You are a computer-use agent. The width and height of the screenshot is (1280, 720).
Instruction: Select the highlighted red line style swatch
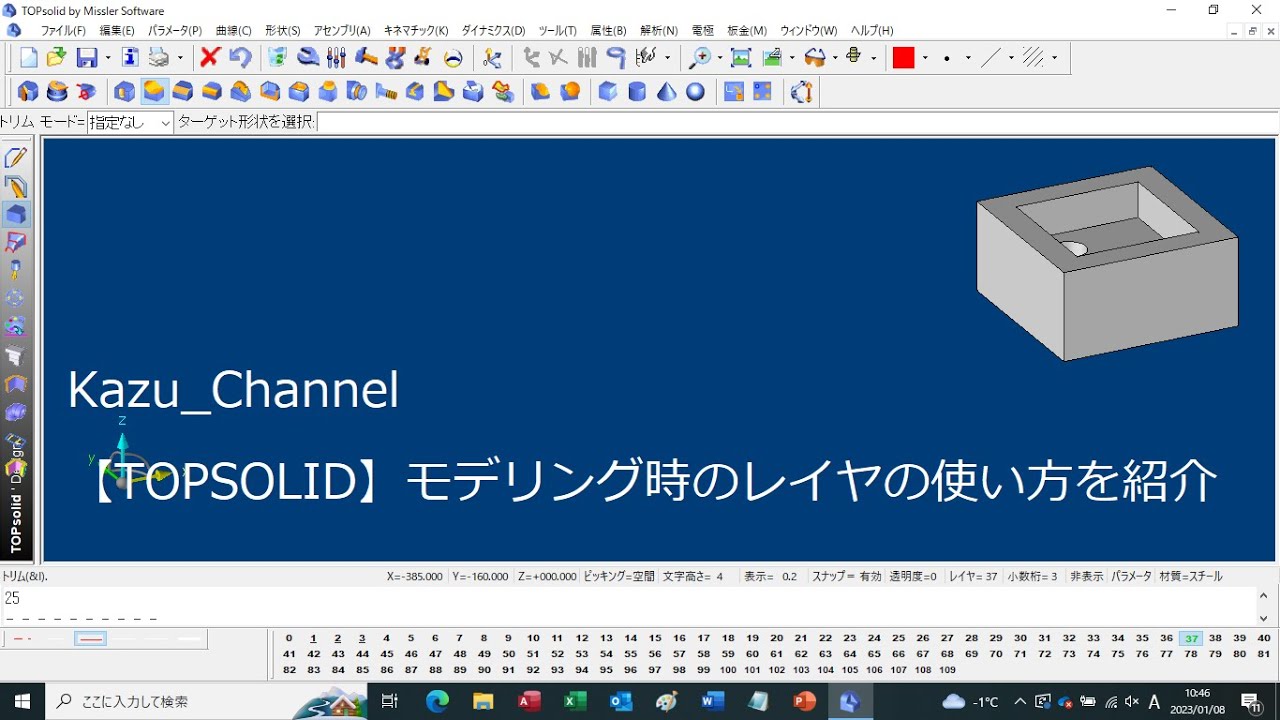pos(90,638)
